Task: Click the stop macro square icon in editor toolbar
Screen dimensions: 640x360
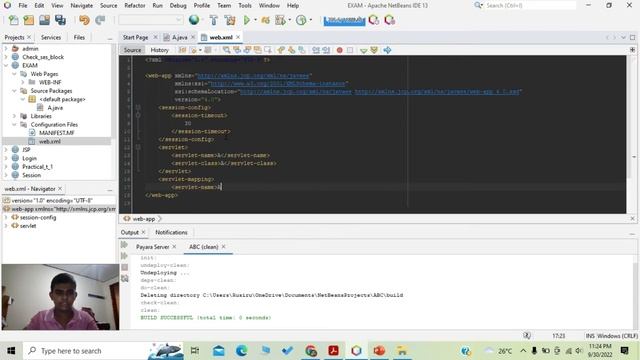Action: coord(350,50)
